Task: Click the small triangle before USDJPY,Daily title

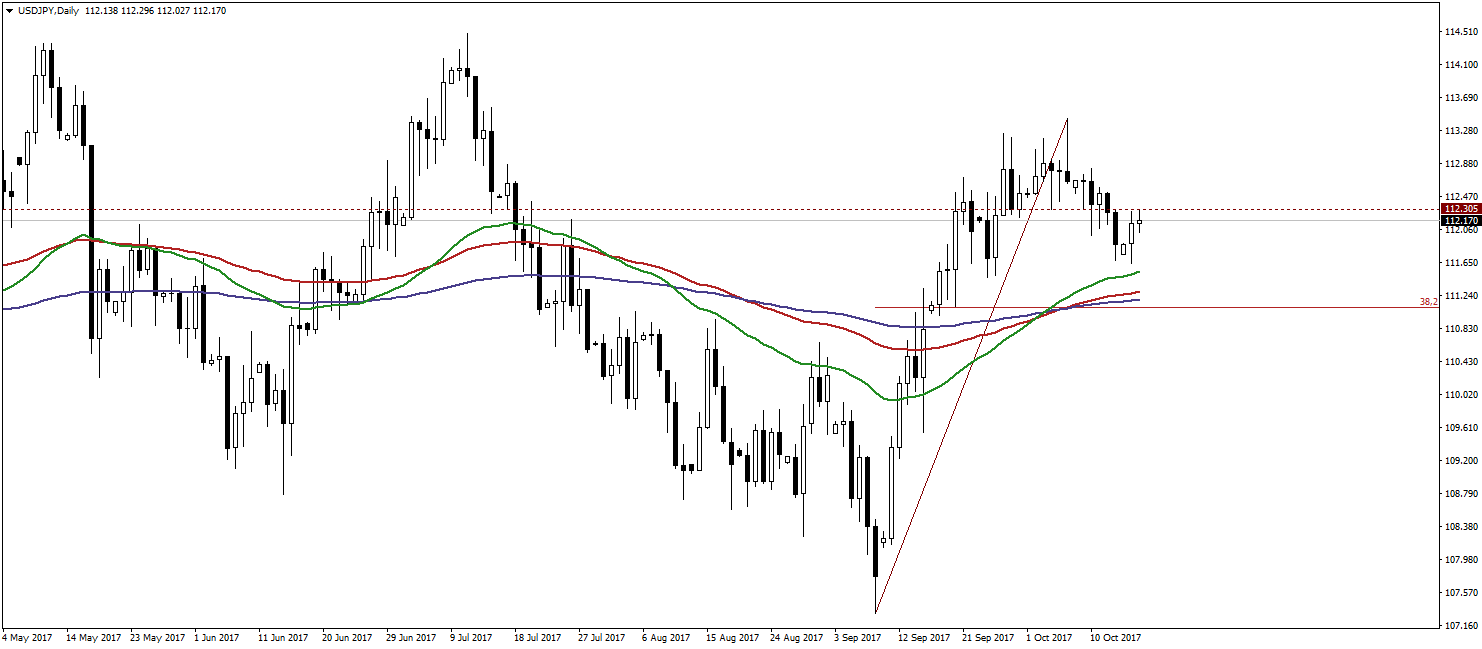Action: [x=8, y=10]
